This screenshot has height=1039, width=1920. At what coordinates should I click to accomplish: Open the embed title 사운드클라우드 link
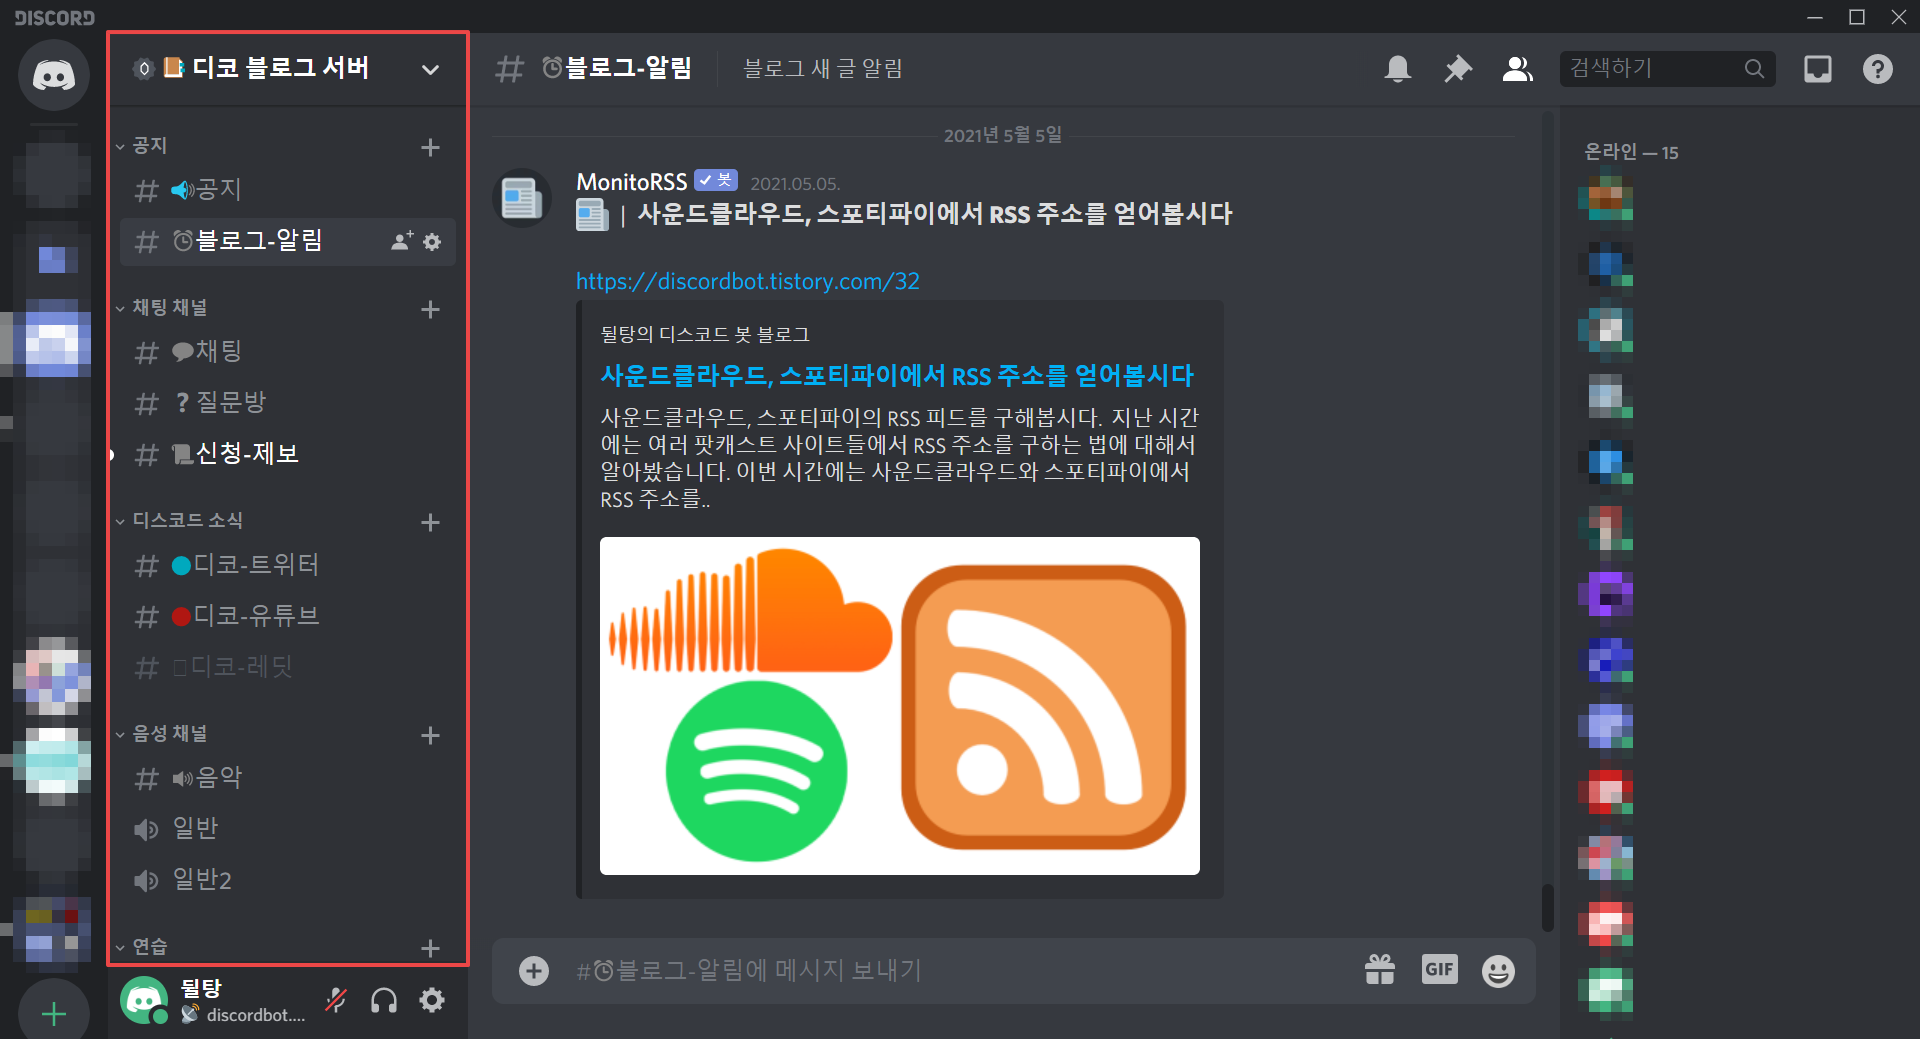[x=897, y=376]
